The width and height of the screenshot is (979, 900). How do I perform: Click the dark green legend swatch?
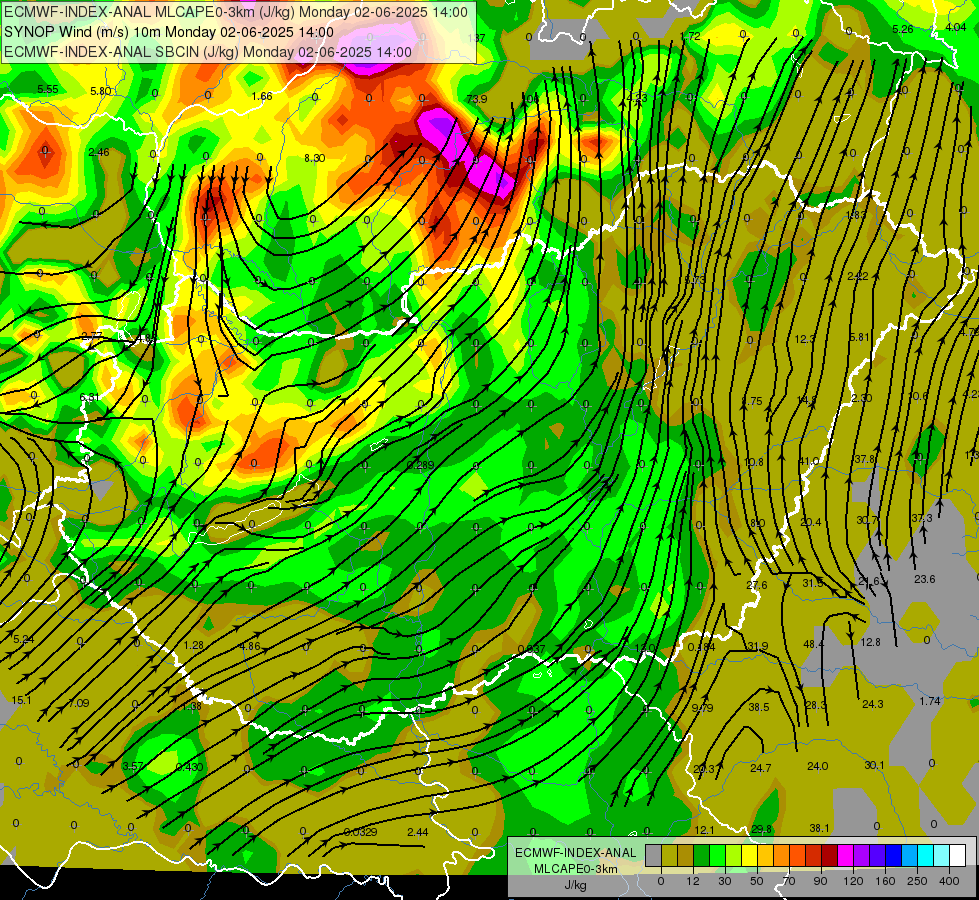tap(701, 856)
